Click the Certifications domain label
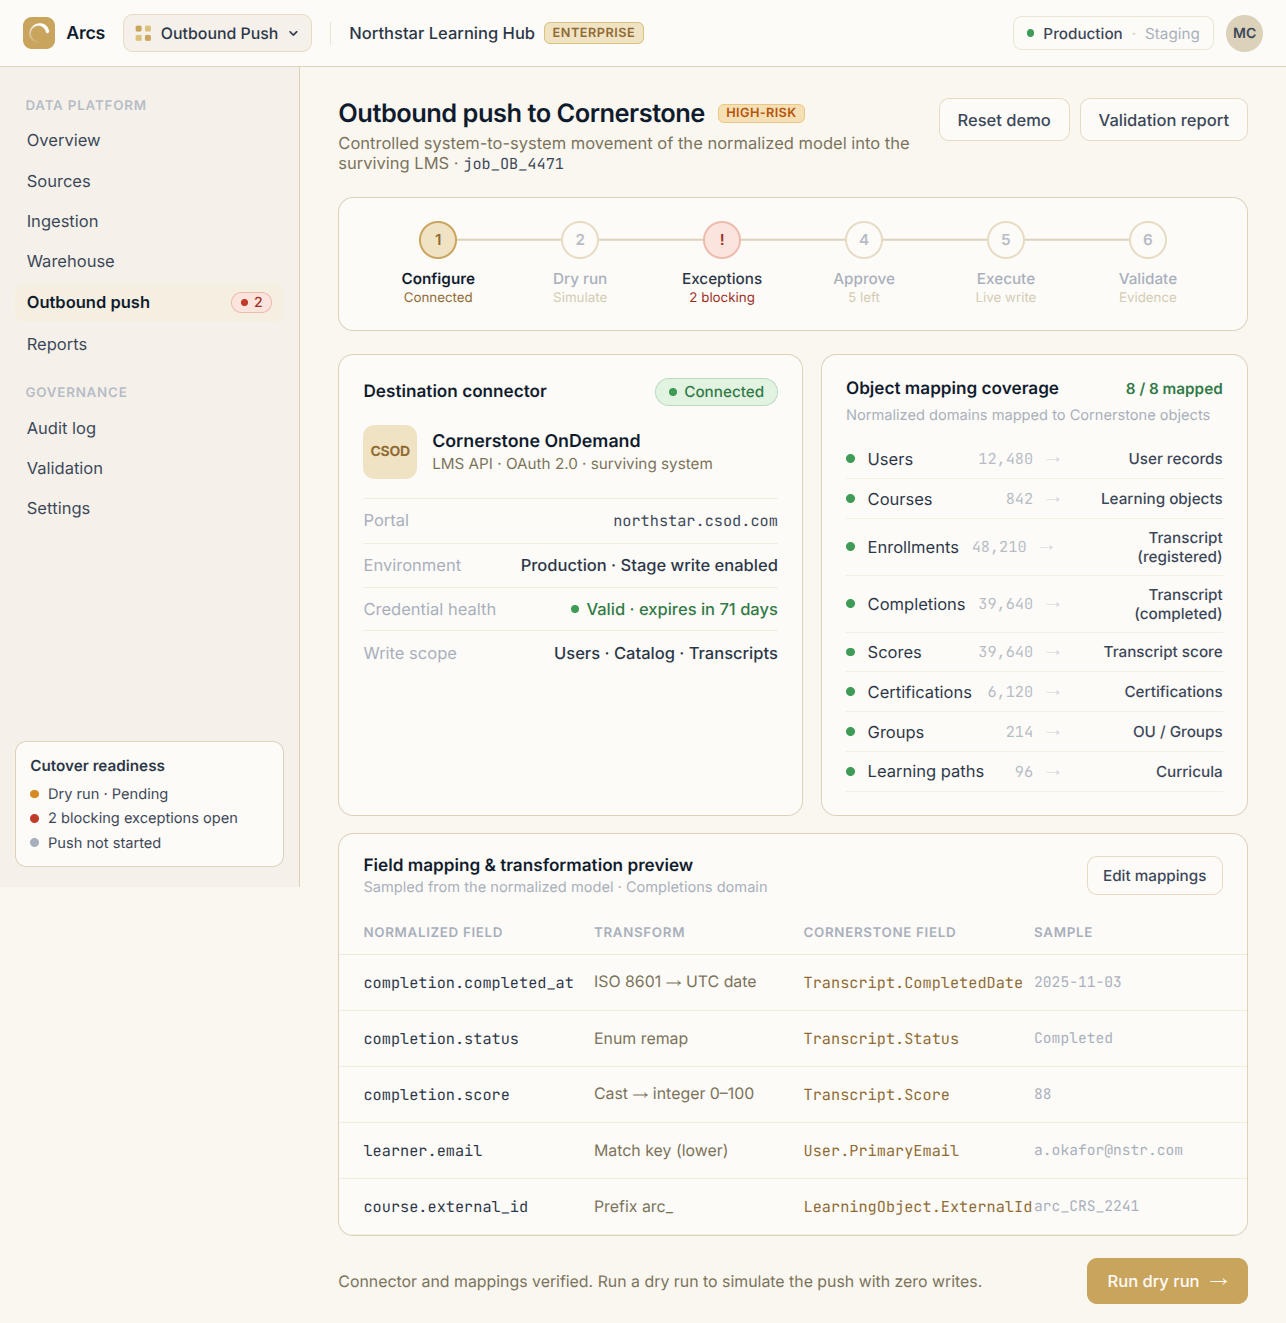The image size is (1286, 1323). coord(919,692)
